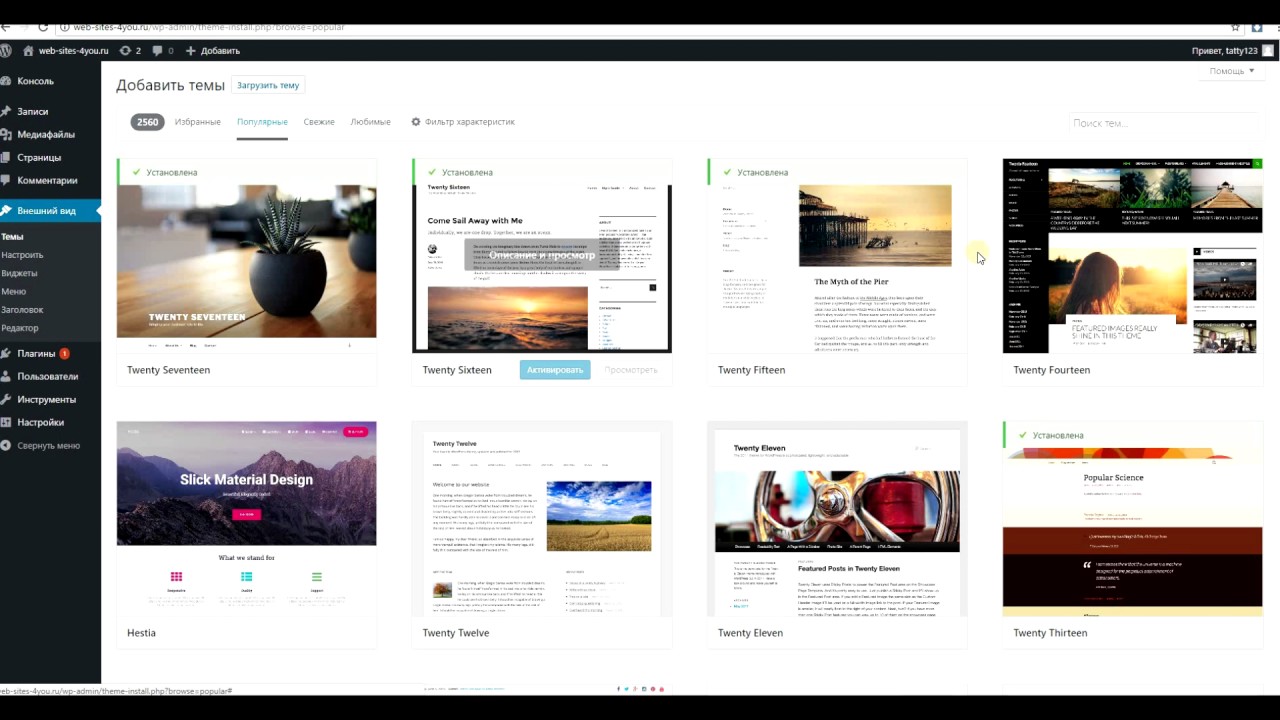Activate the Twenty Sixteen theme

555,370
